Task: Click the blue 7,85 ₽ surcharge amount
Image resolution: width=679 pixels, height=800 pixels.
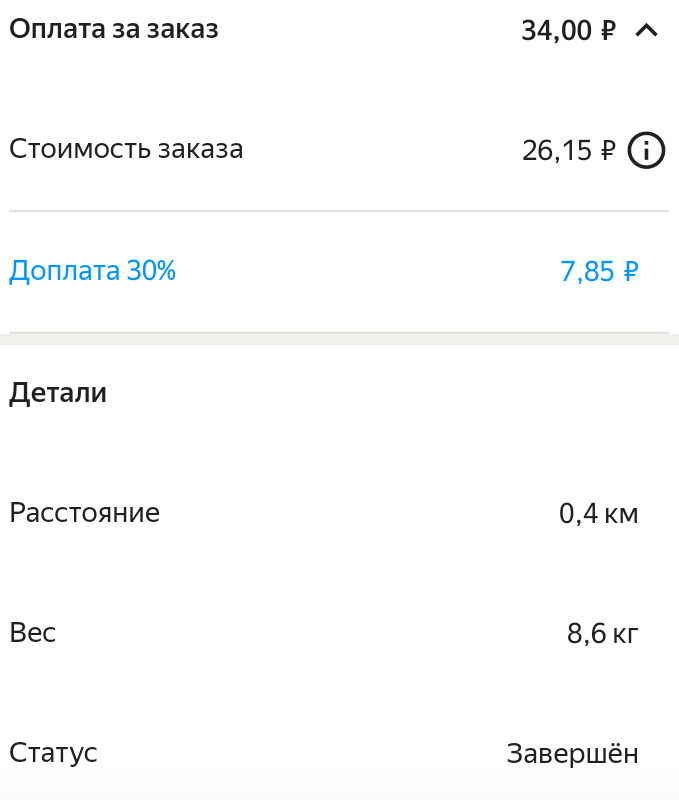Action: pos(598,271)
